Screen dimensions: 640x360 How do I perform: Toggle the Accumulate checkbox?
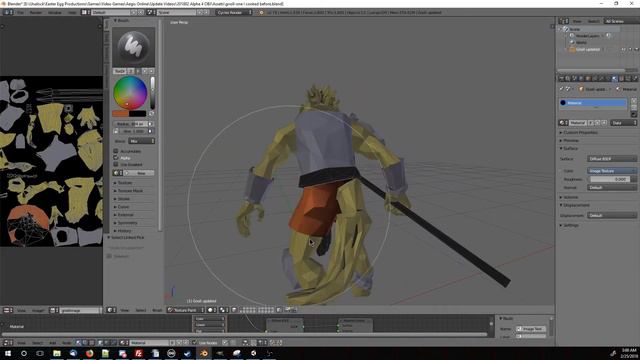[116, 151]
